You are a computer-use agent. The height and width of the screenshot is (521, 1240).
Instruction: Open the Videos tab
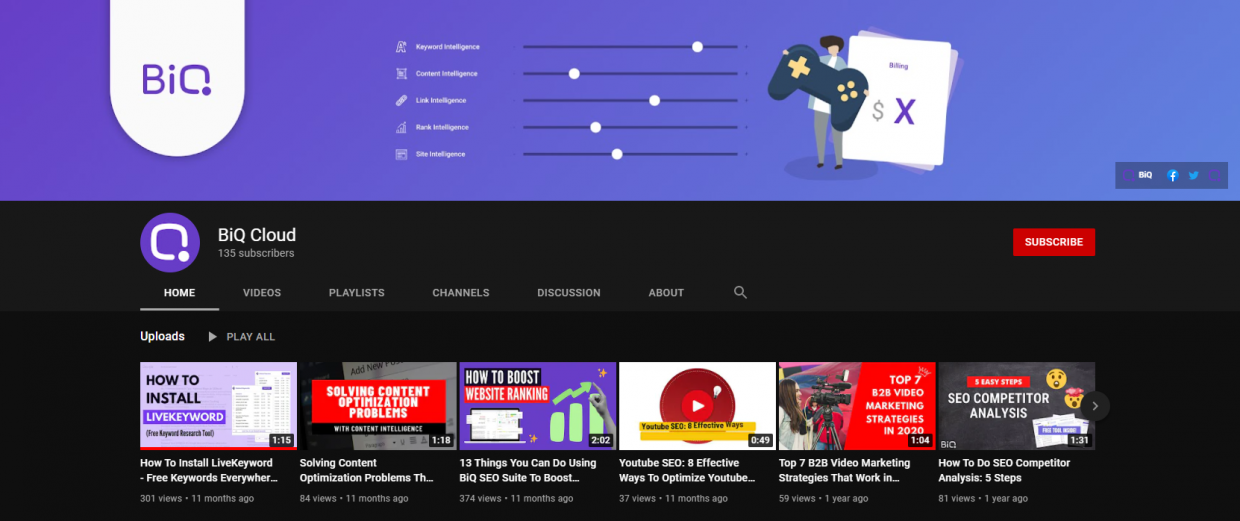262,293
